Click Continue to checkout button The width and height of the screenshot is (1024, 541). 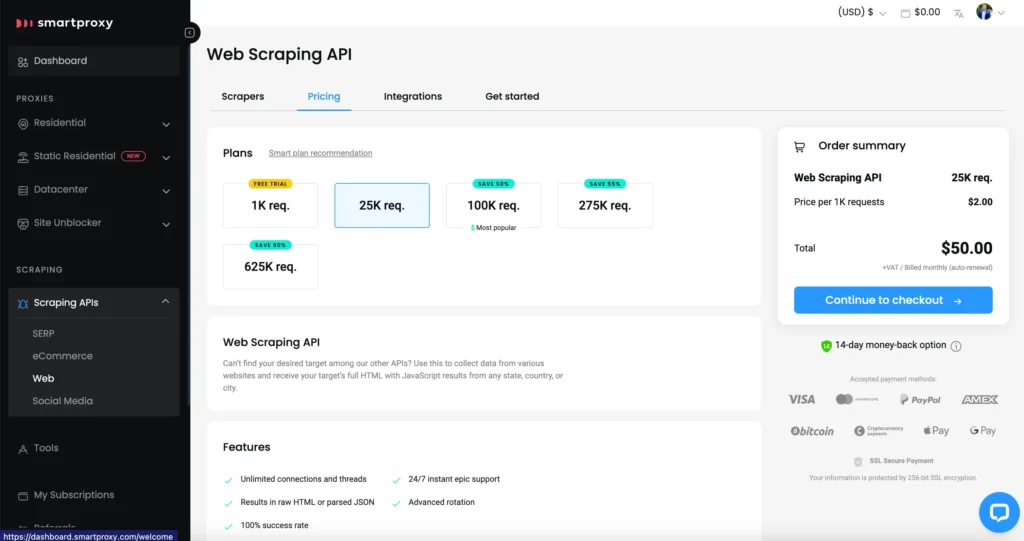click(893, 300)
